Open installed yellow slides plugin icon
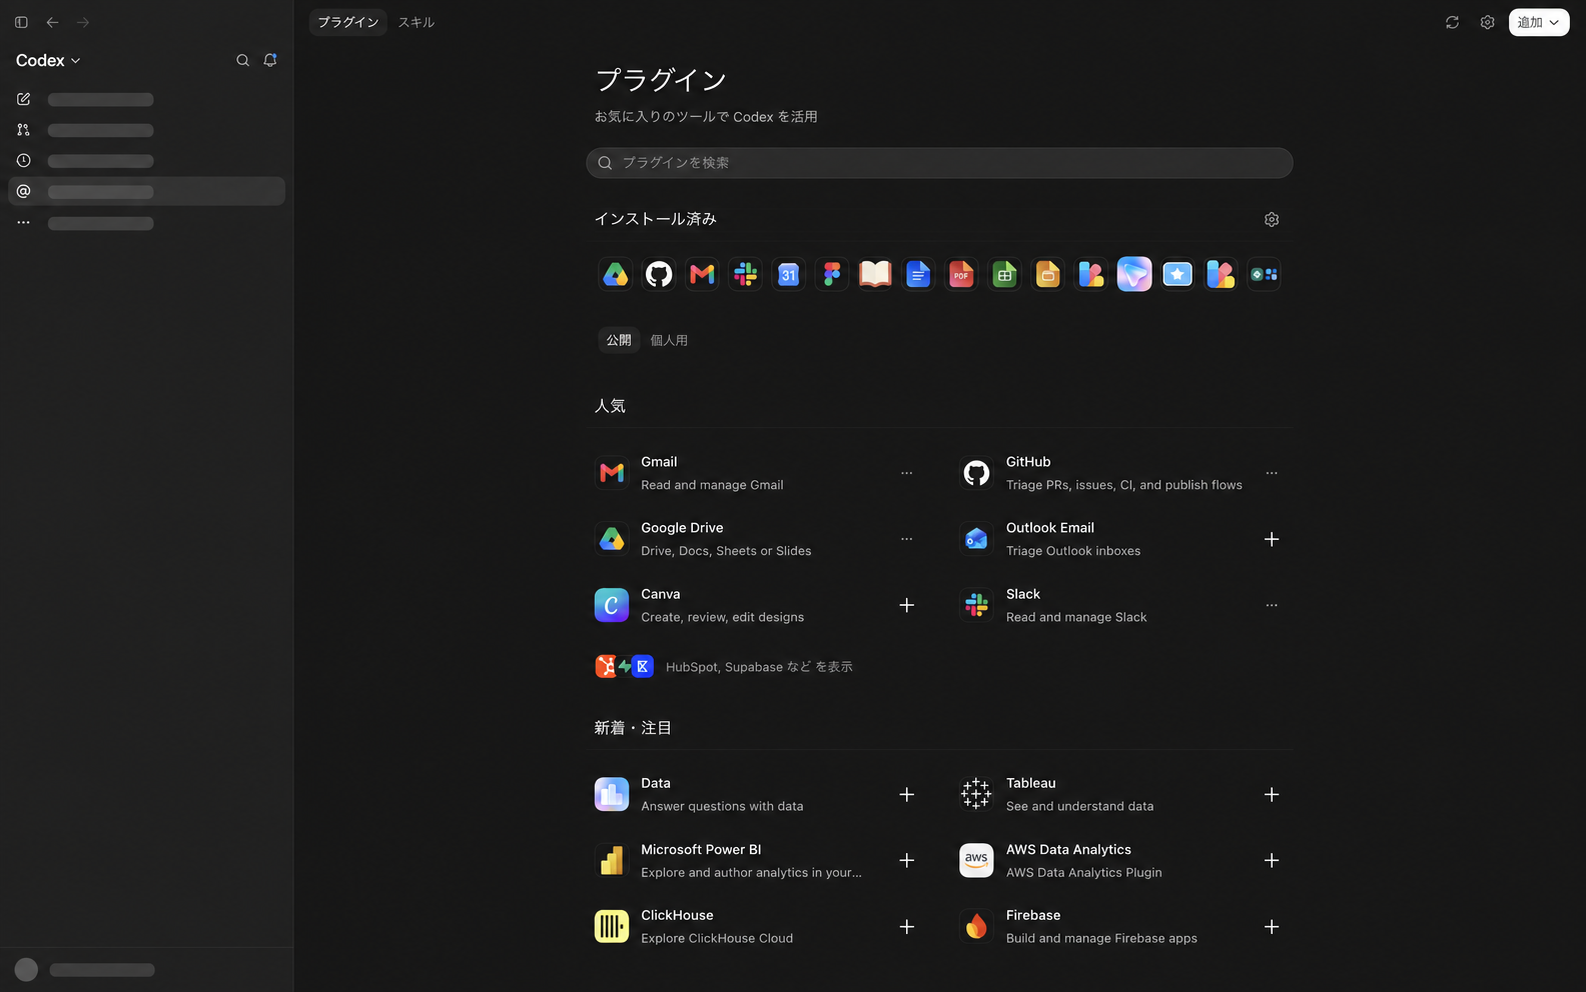Viewport: 1586px width, 992px height. coord(1048,274)
